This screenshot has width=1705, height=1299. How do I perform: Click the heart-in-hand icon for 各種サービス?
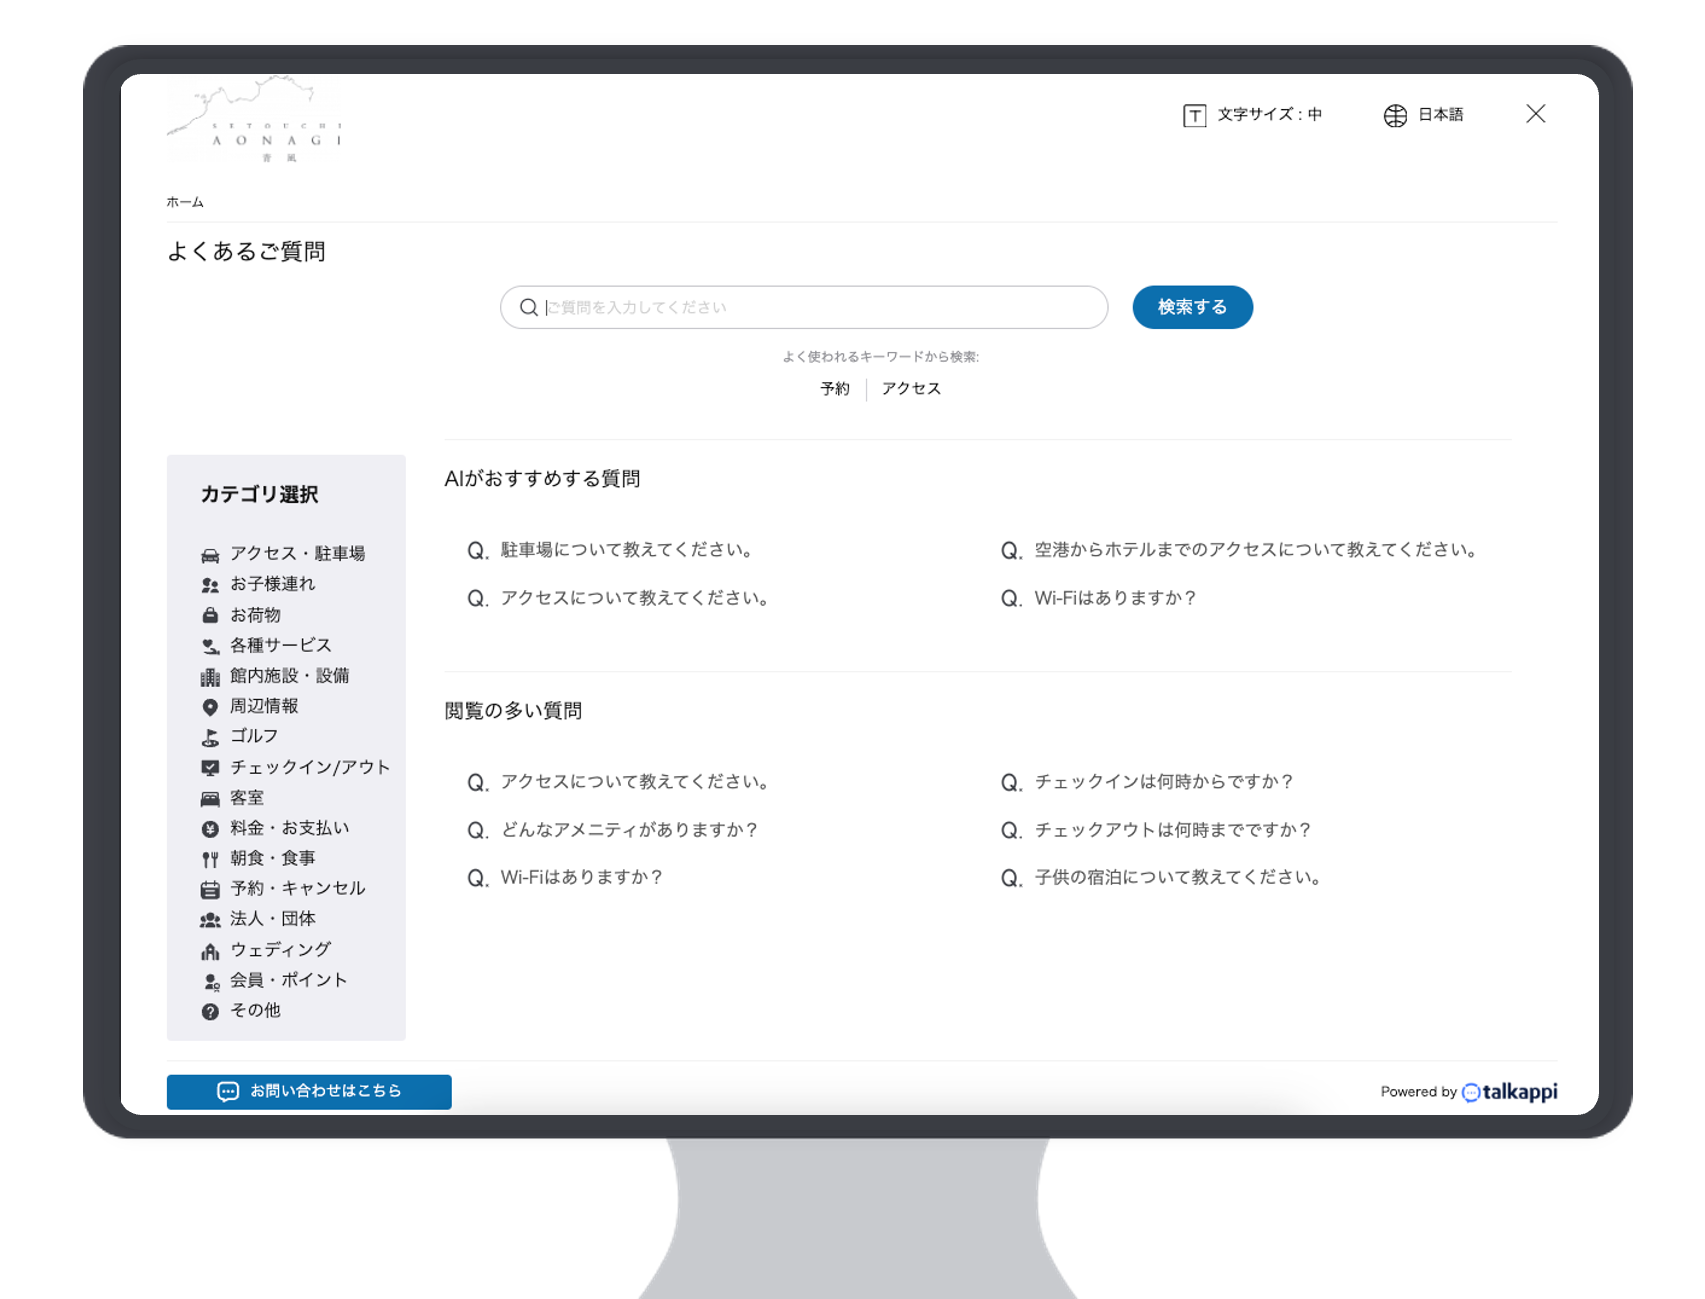(210, 645)
